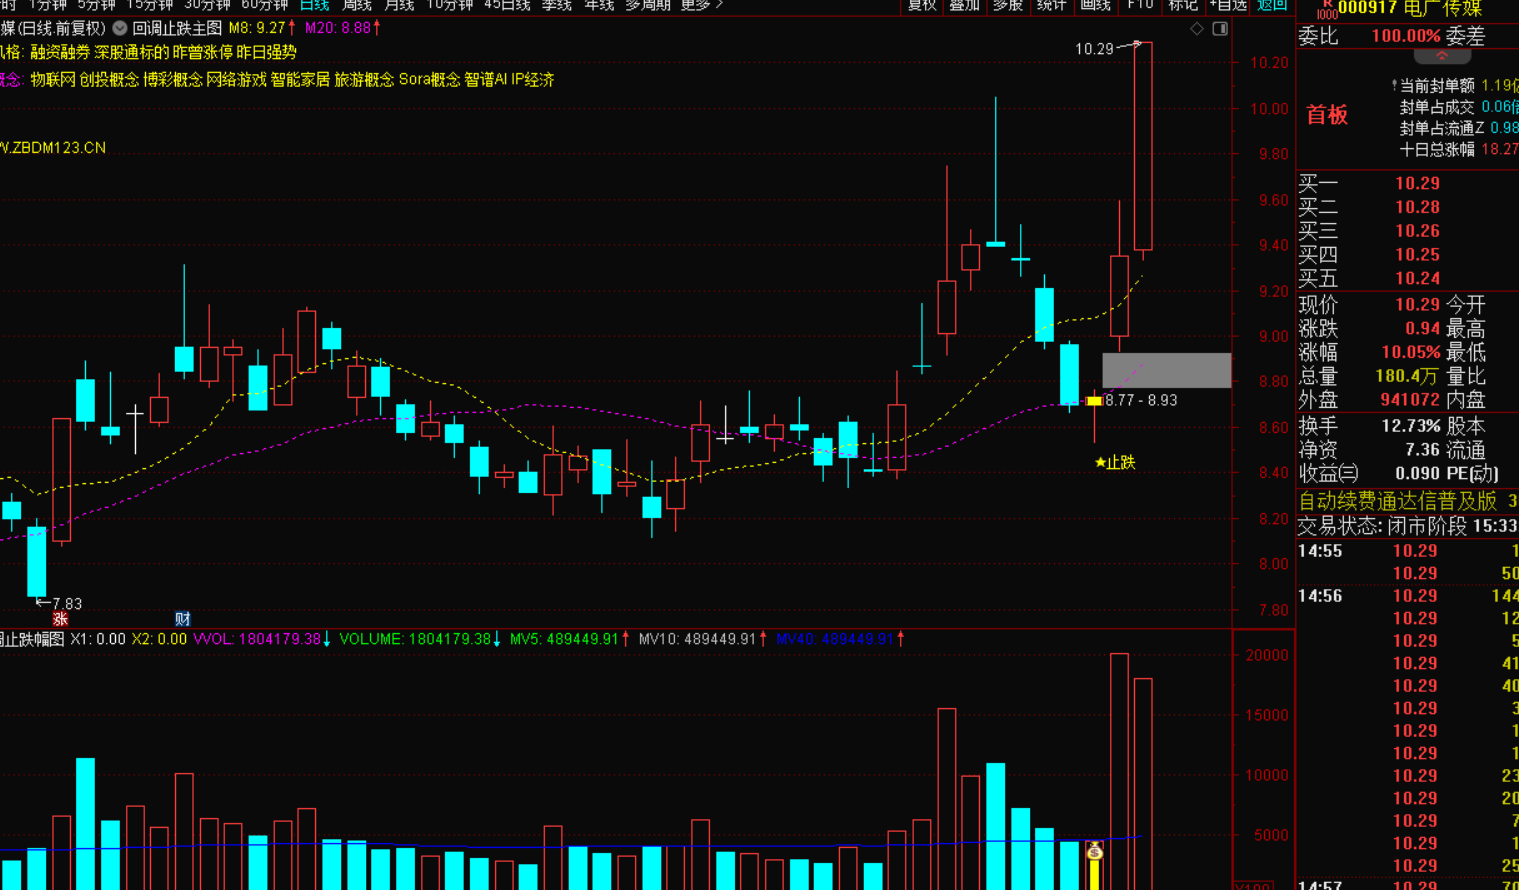Click the yellow money bag icon on volume bar
Viewport: 1519px width, 890px height.
point(1094,852)
